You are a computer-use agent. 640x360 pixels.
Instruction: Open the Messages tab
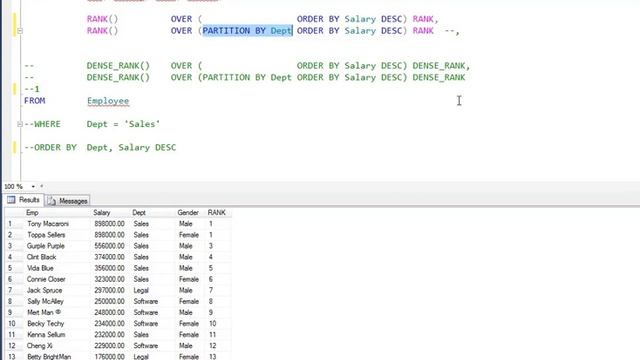coord(68,201)
